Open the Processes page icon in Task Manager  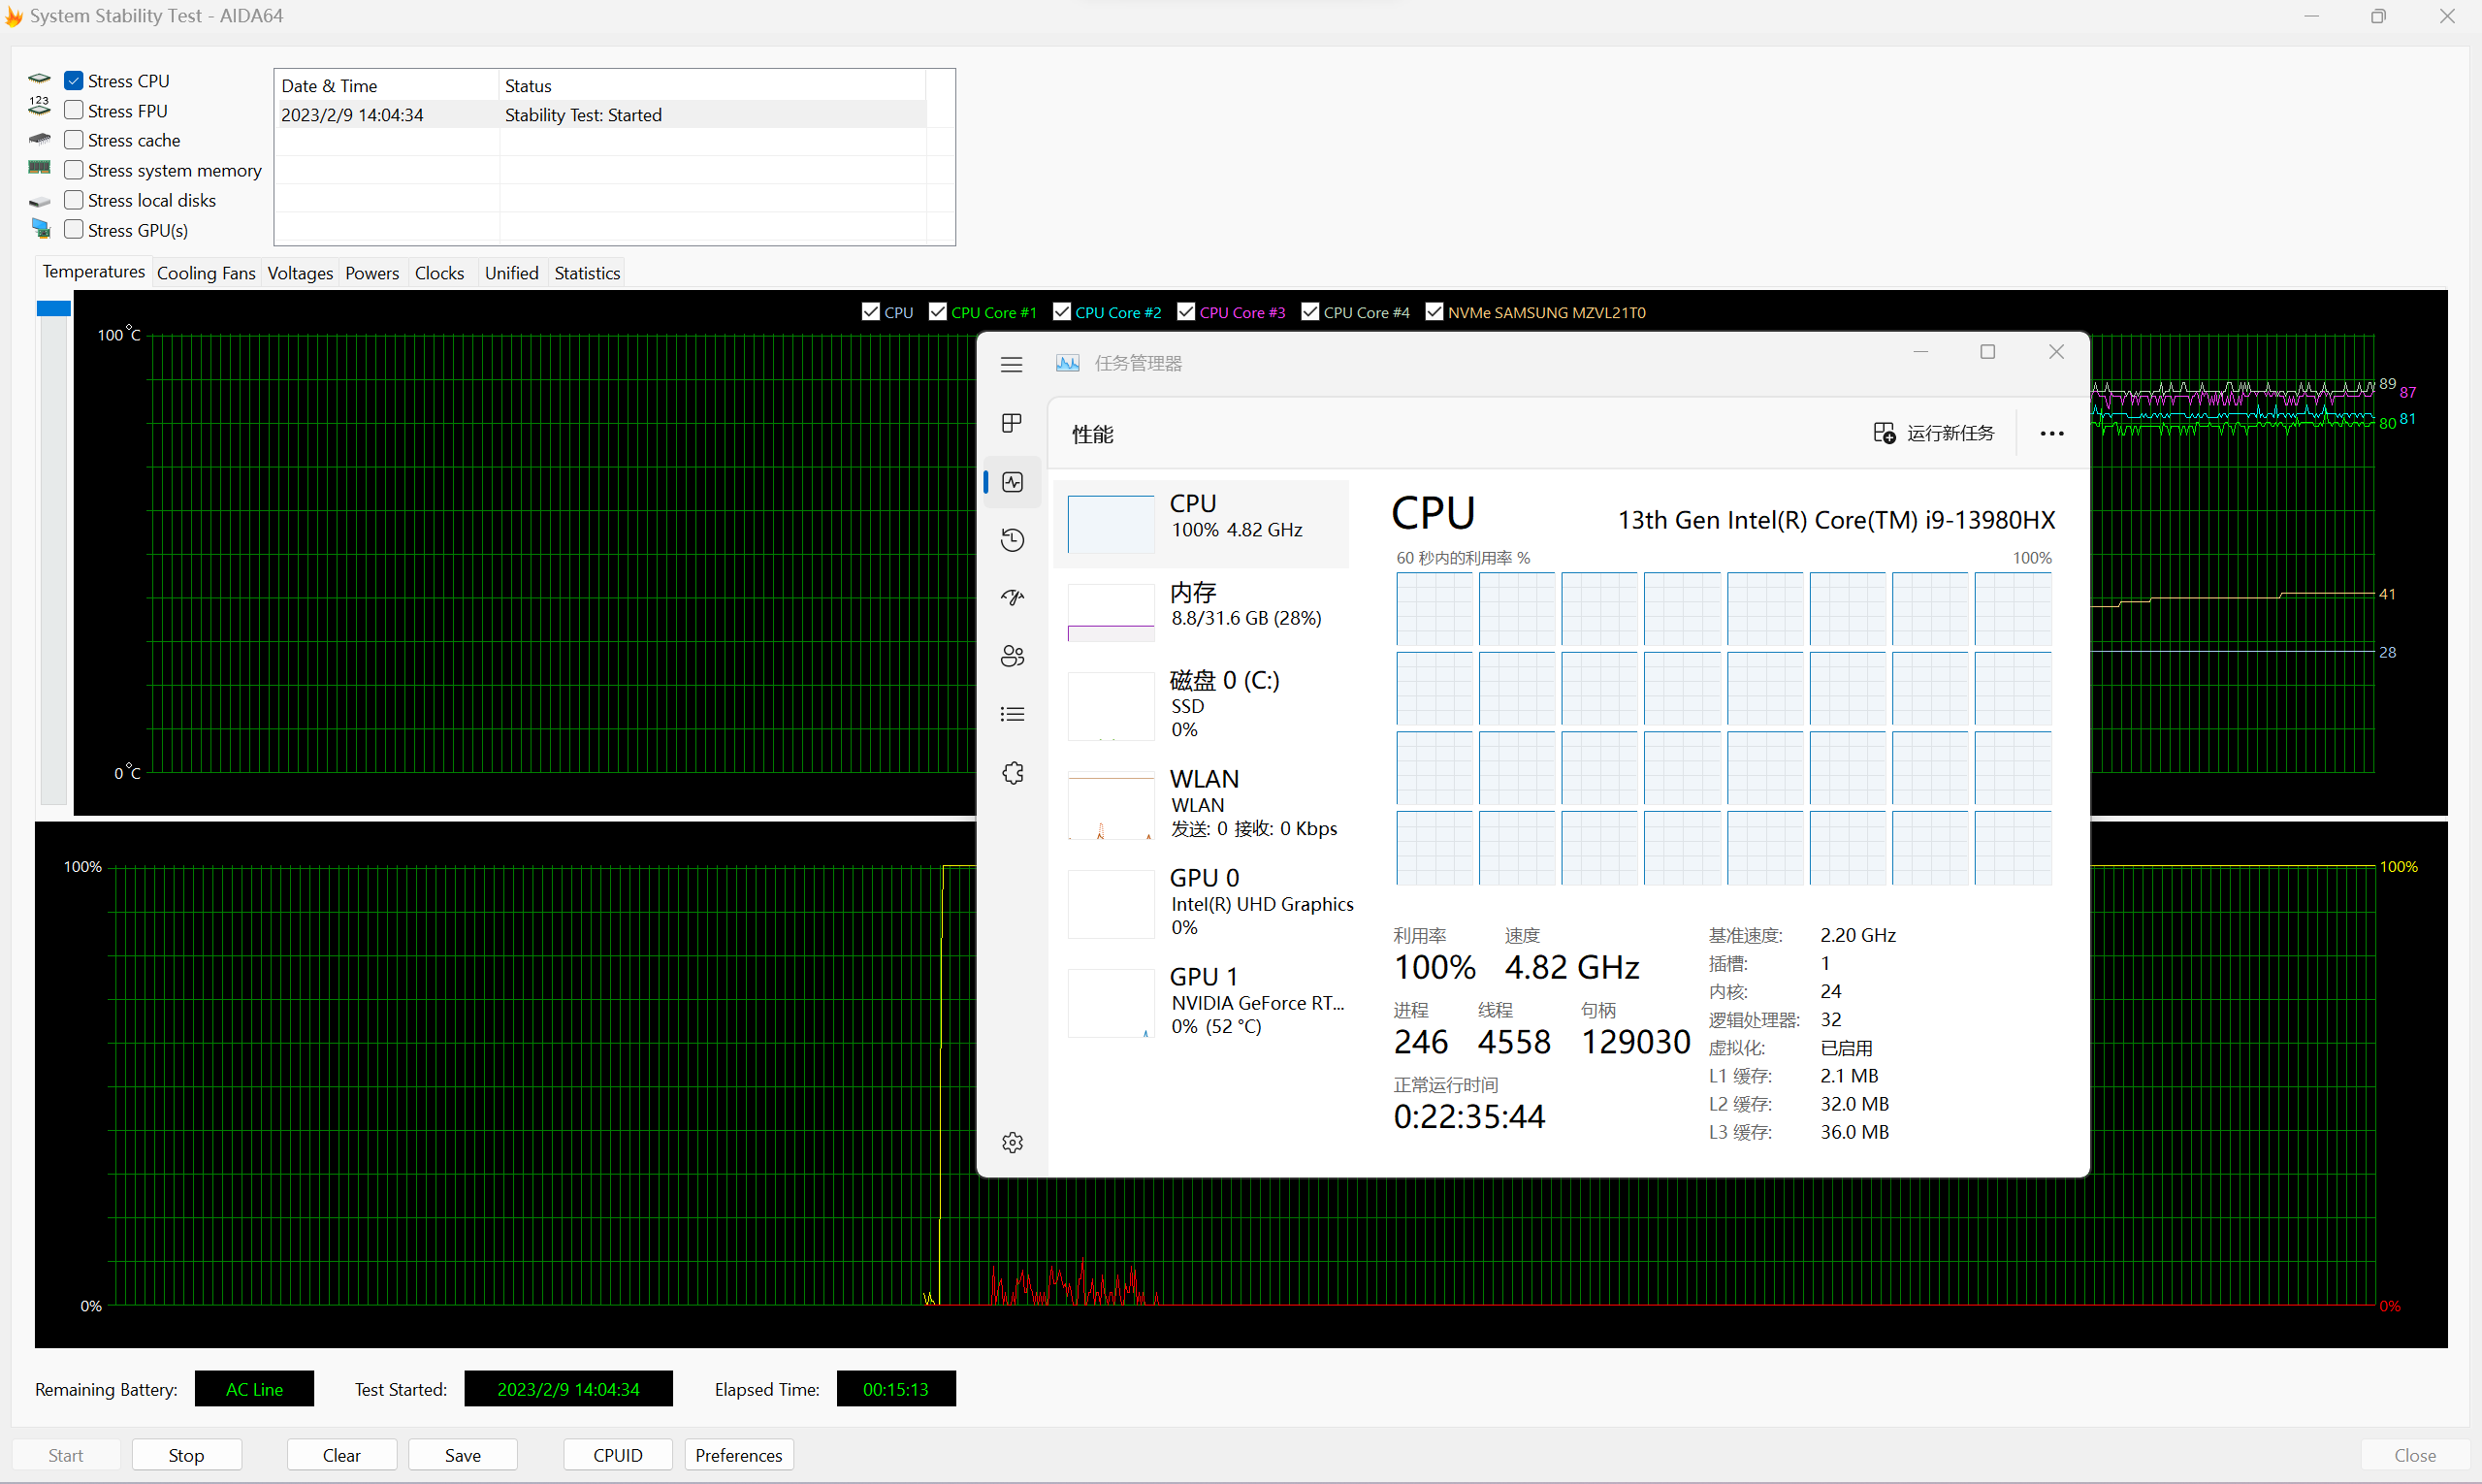point(1012,423)
